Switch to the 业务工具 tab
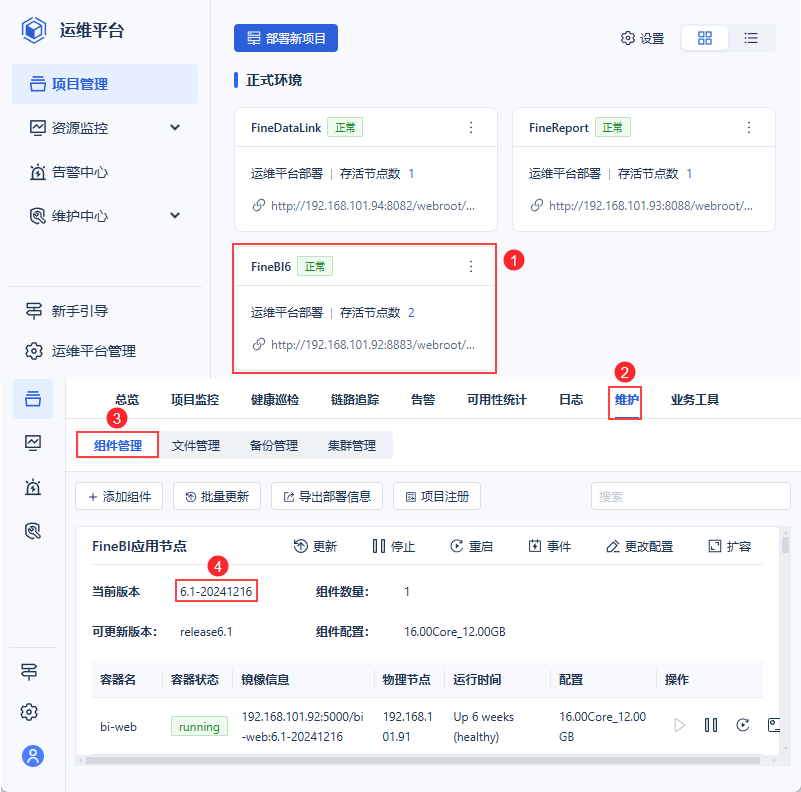This screenshot has width=801, height=792. pyautogui.click(x=695, y=400)
